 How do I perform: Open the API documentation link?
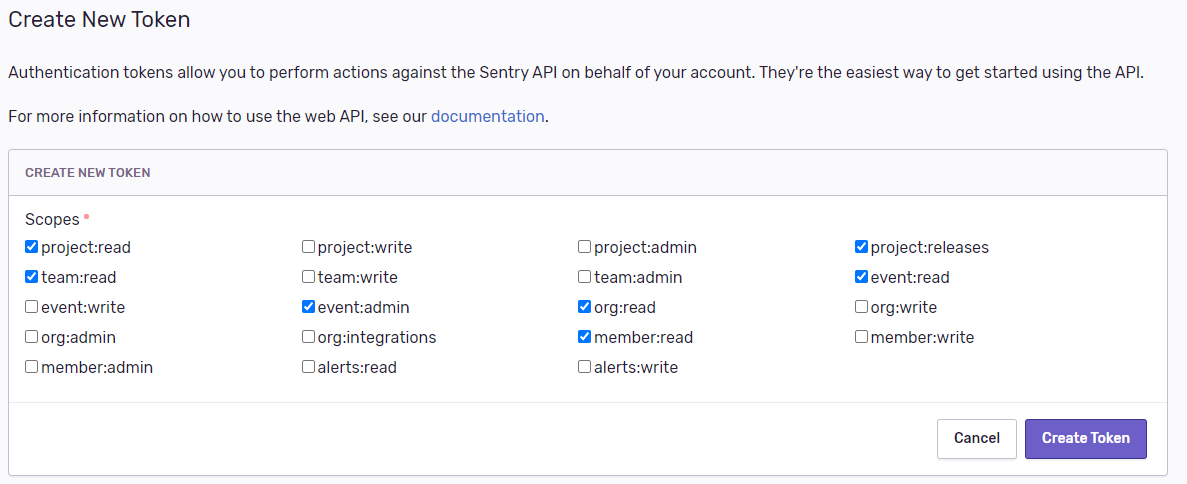[487, 116]
